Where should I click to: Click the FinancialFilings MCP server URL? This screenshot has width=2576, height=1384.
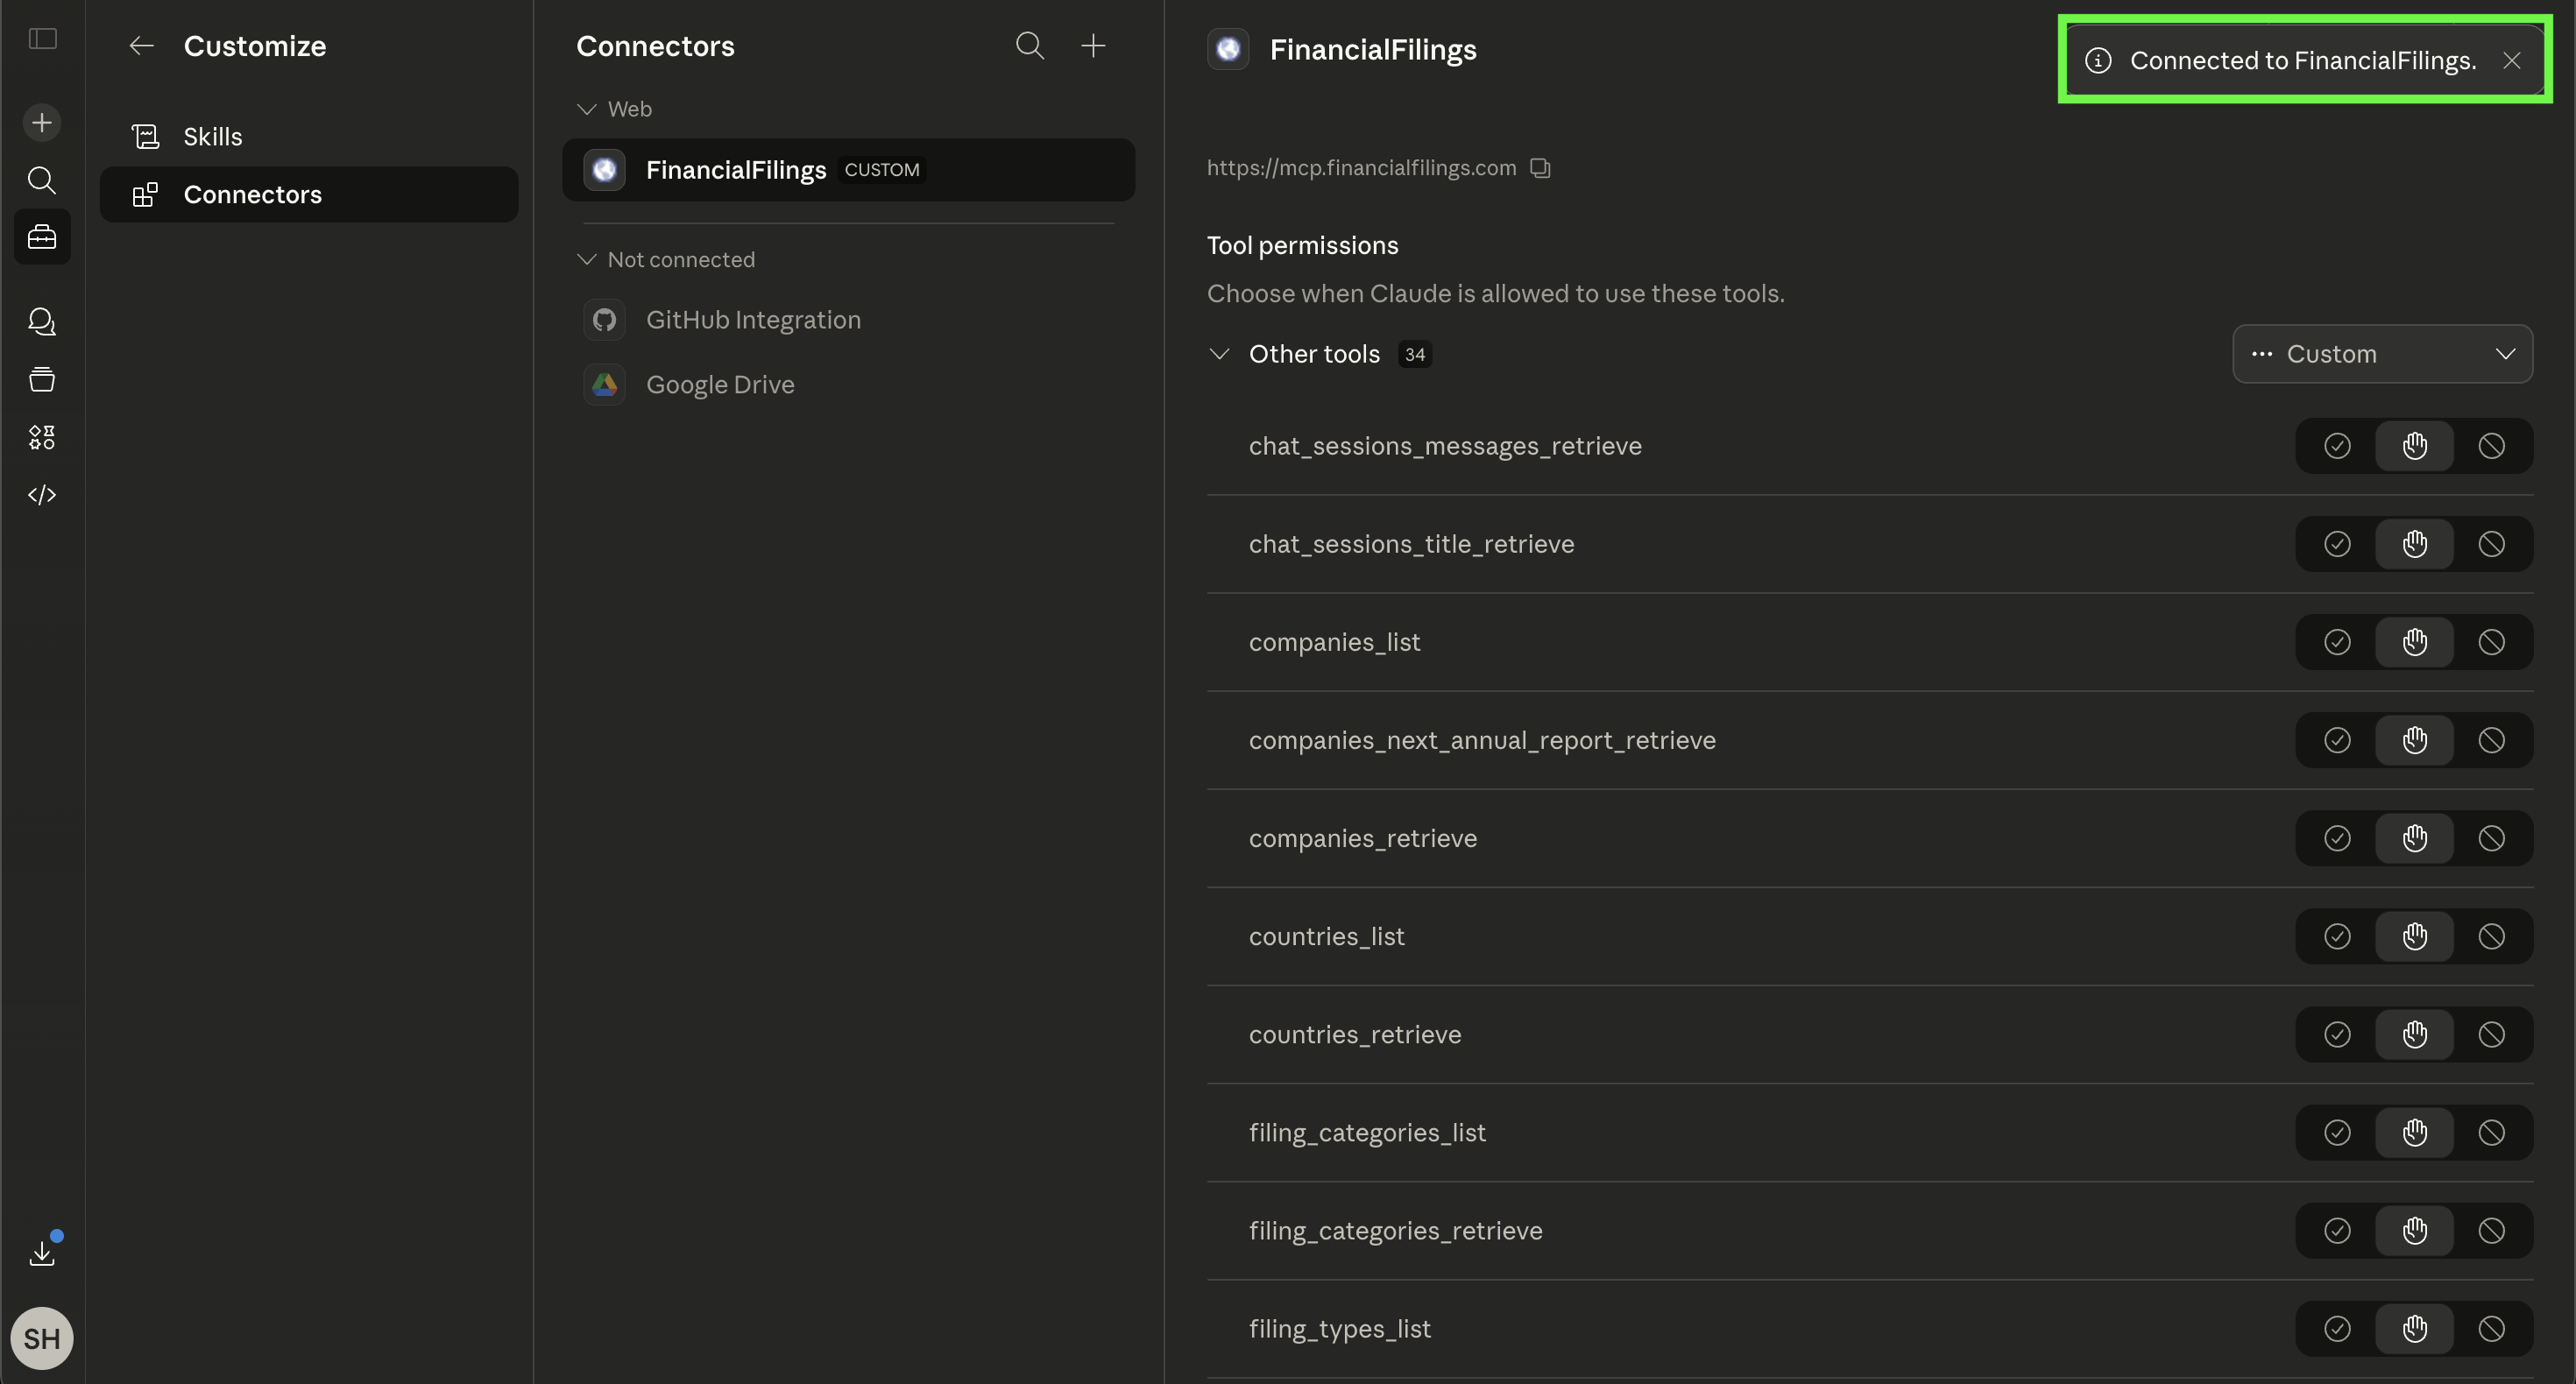1361,168
